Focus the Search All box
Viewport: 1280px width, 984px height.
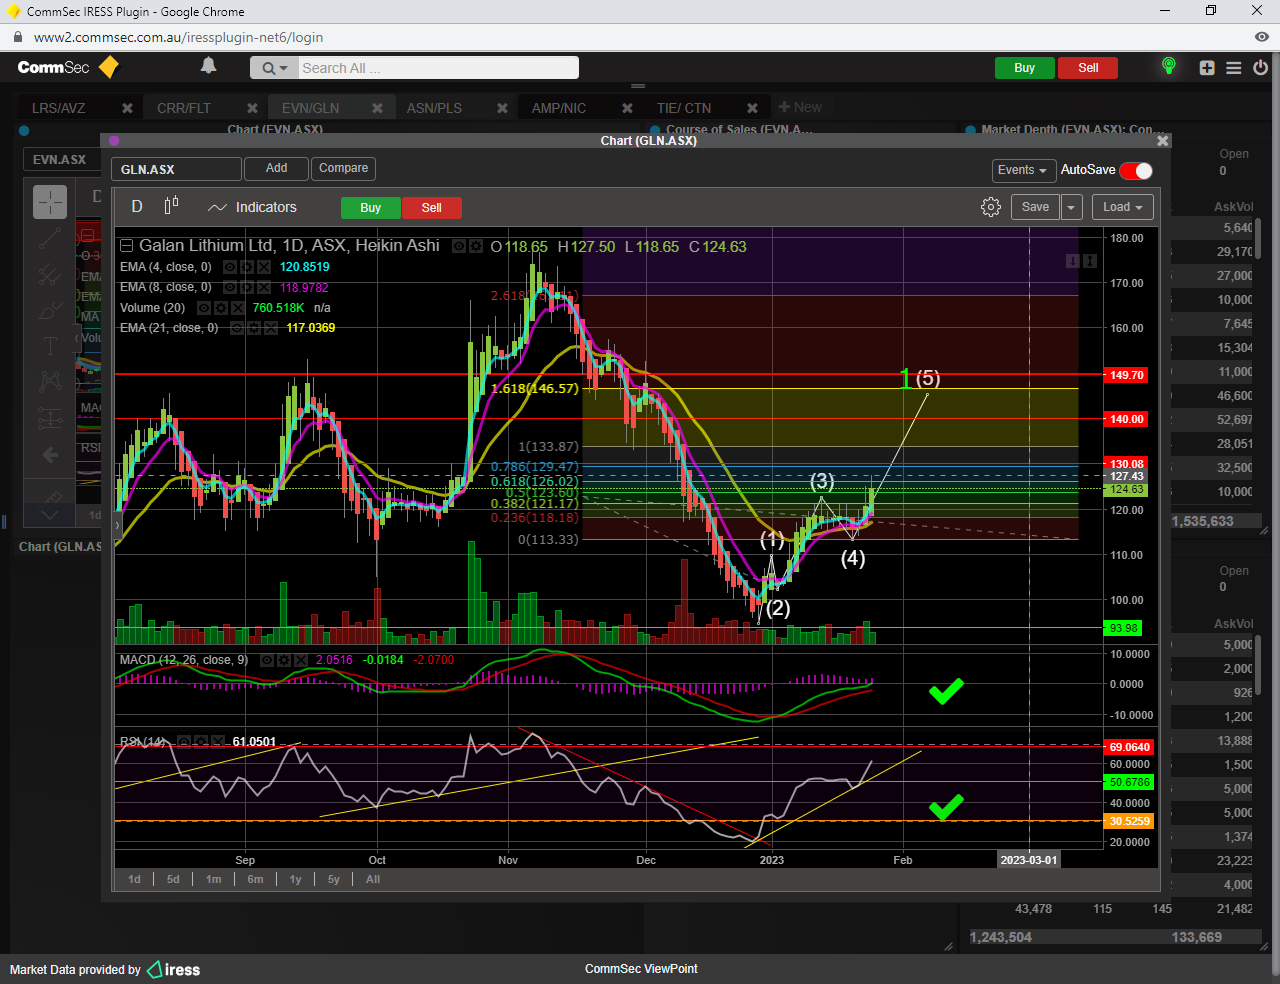pos(438,68)
